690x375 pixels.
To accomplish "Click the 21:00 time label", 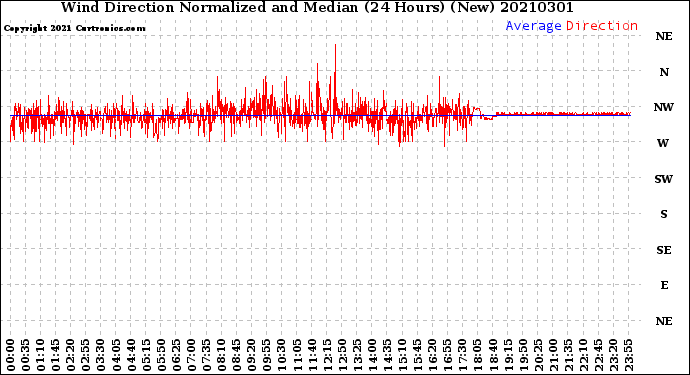I will pyautogui.click(x=554, y=355).
